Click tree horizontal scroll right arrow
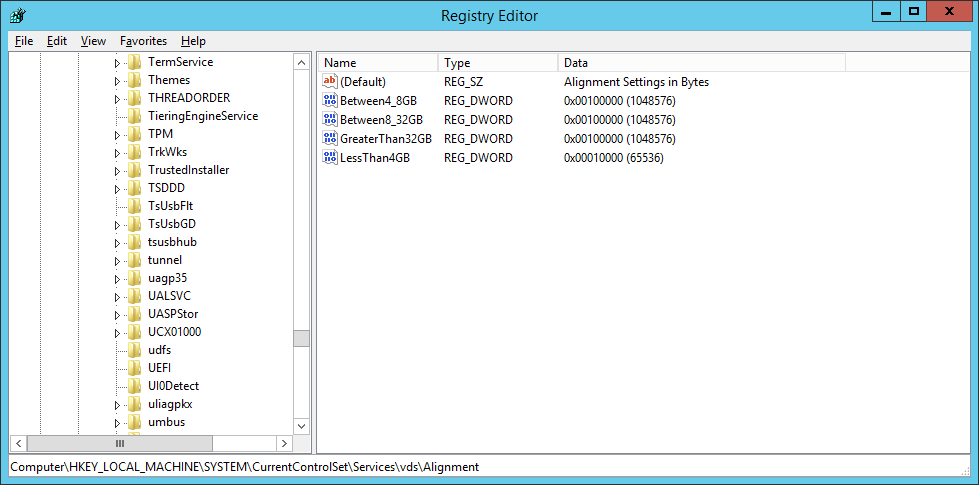This screenshot has width=979, height=485. [x=284, y=443]
